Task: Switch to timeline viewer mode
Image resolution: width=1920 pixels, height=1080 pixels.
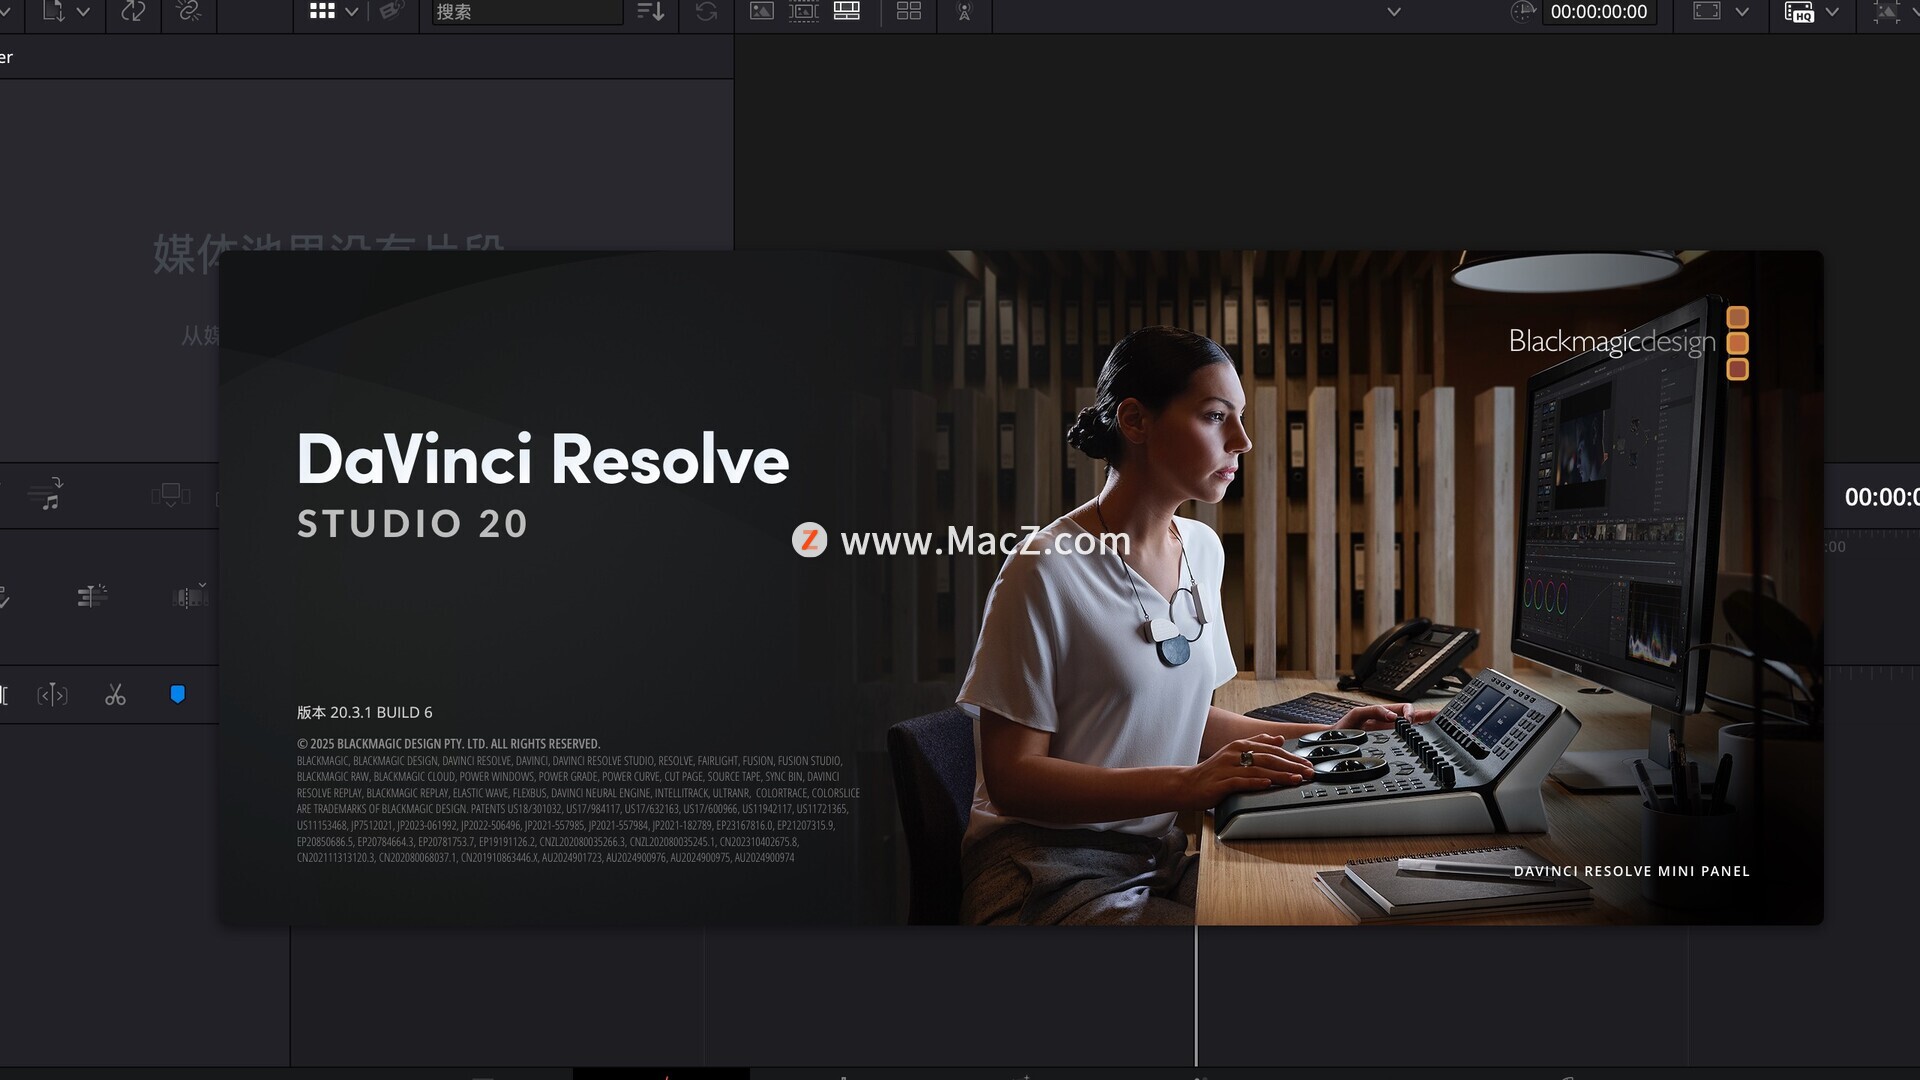Action: tap(847, 12)
